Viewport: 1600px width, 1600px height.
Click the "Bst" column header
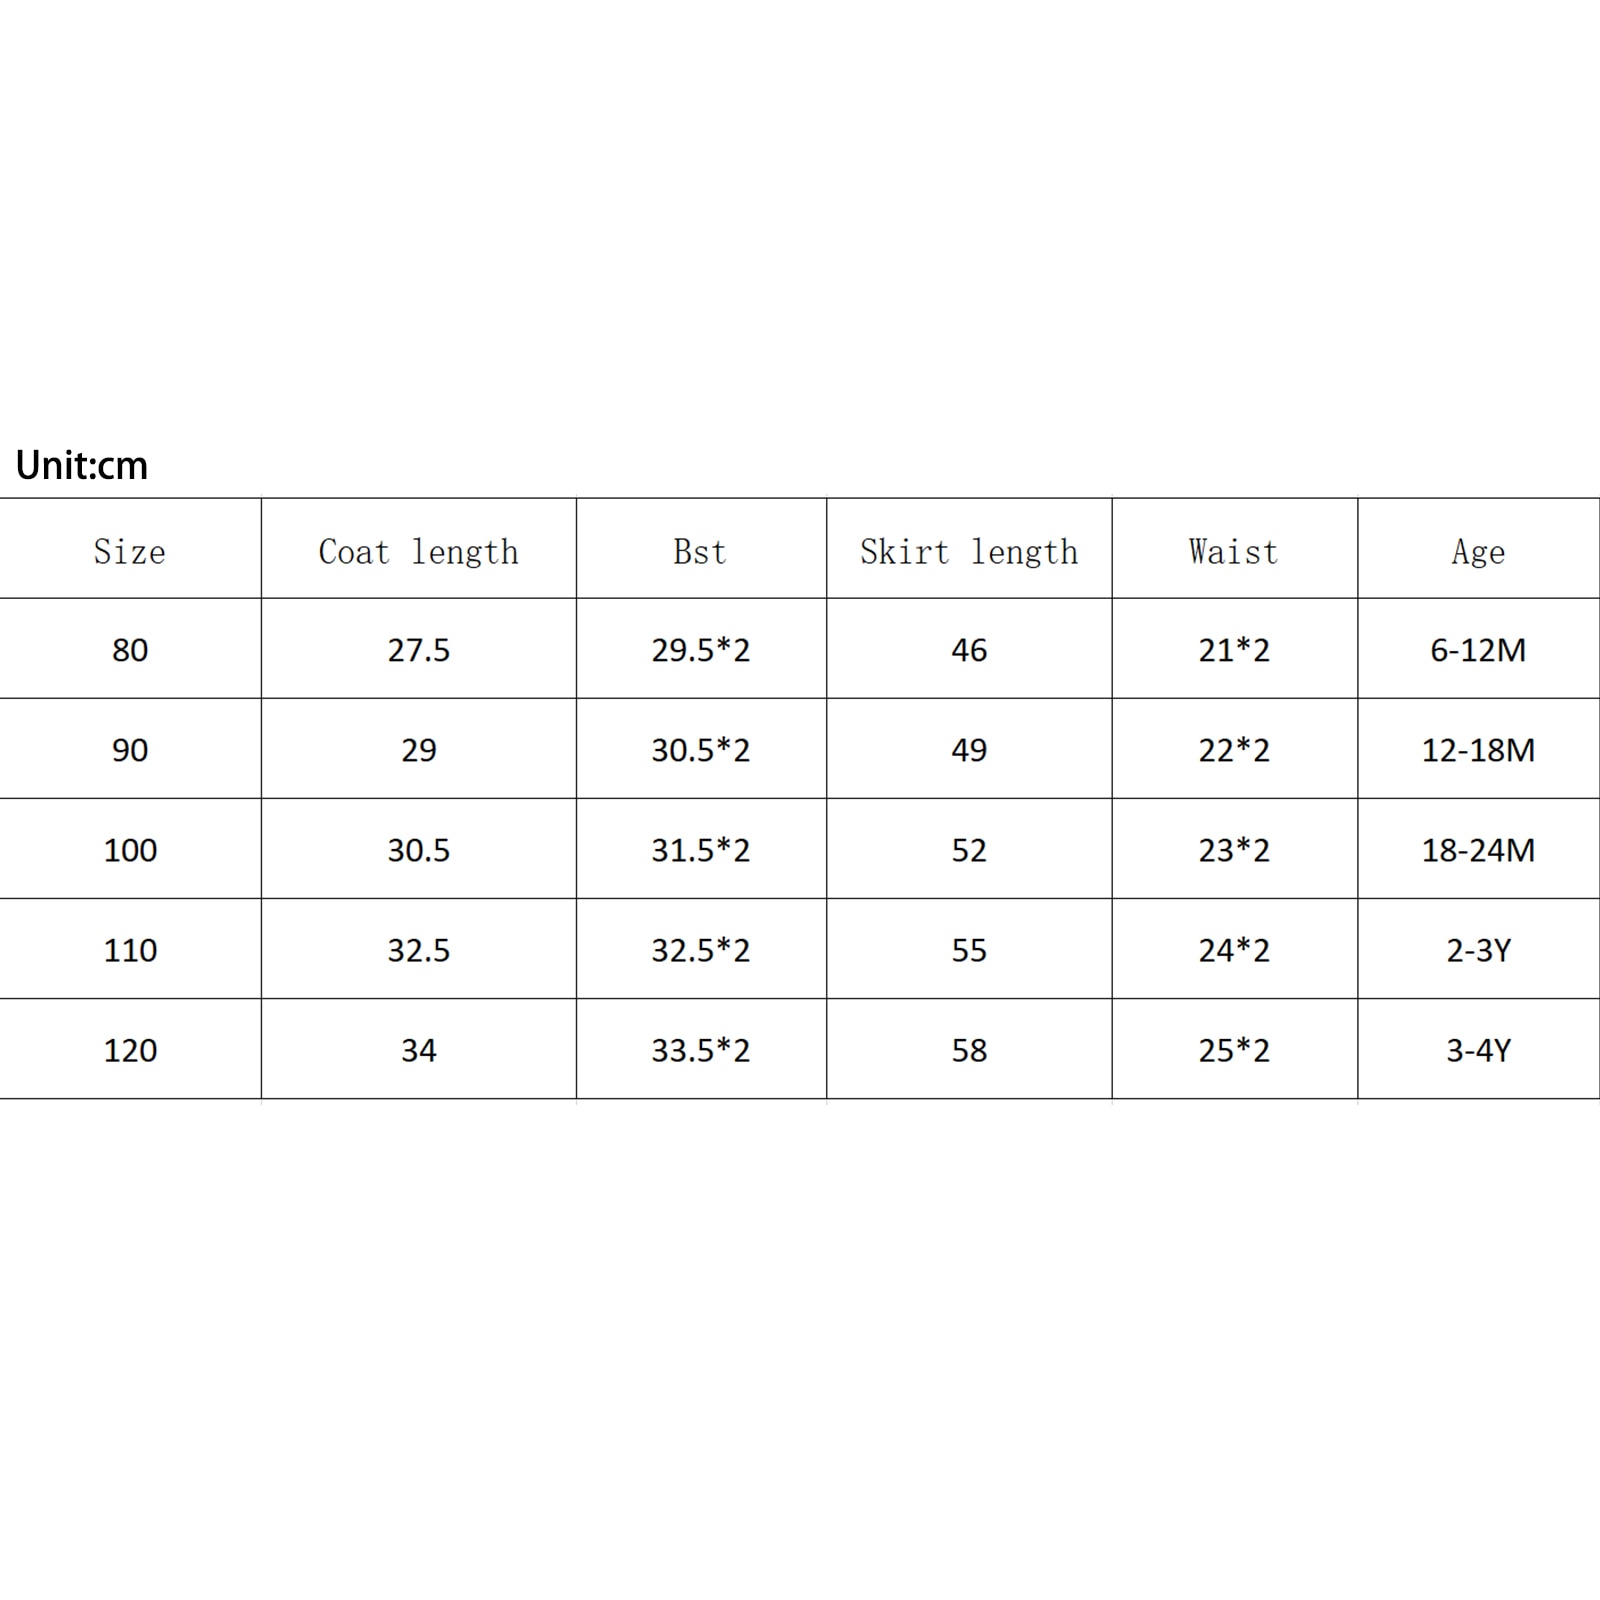[700, 551]
